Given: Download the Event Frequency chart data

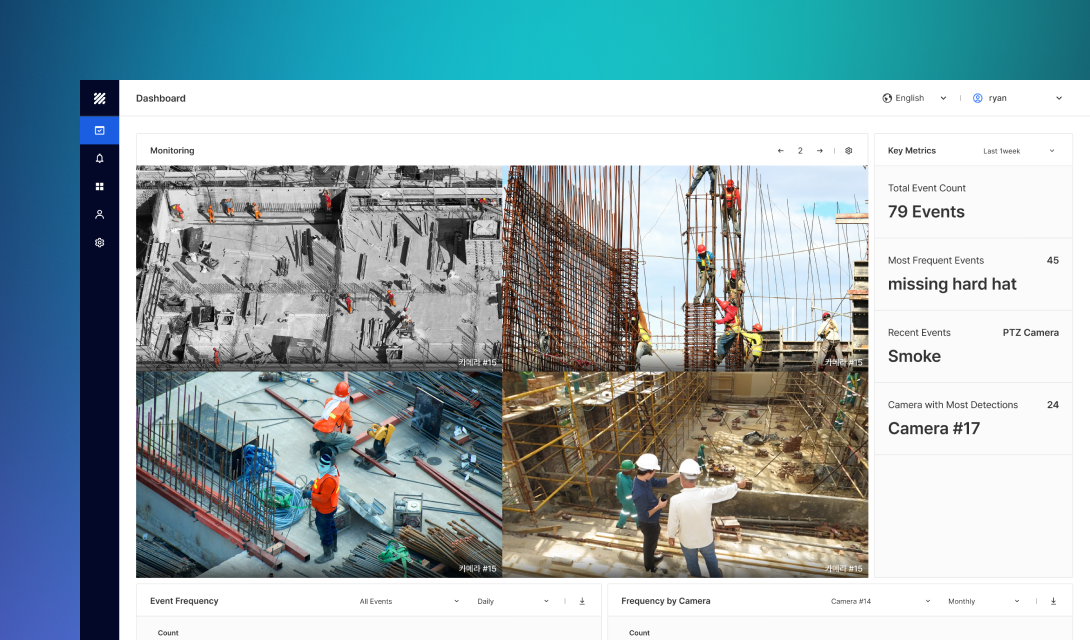Looking at the screenshot, I should coord(582,601).
